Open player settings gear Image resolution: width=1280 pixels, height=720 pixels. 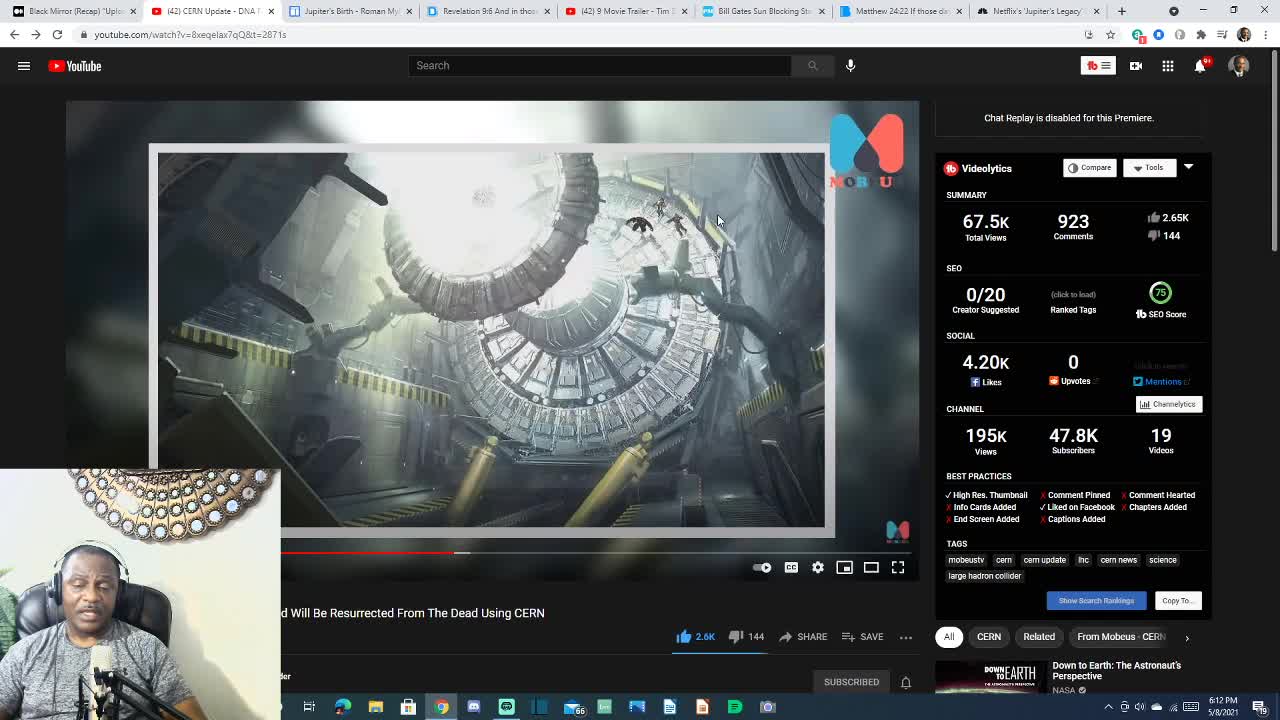(x=818, y=568)
